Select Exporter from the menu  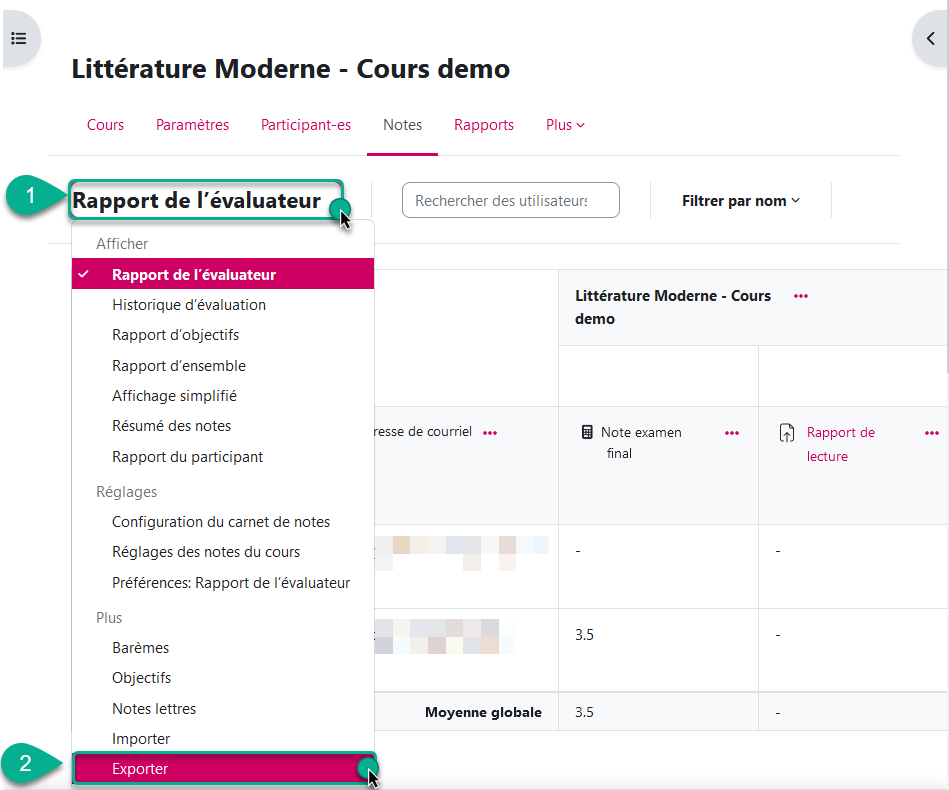(140, 769)
